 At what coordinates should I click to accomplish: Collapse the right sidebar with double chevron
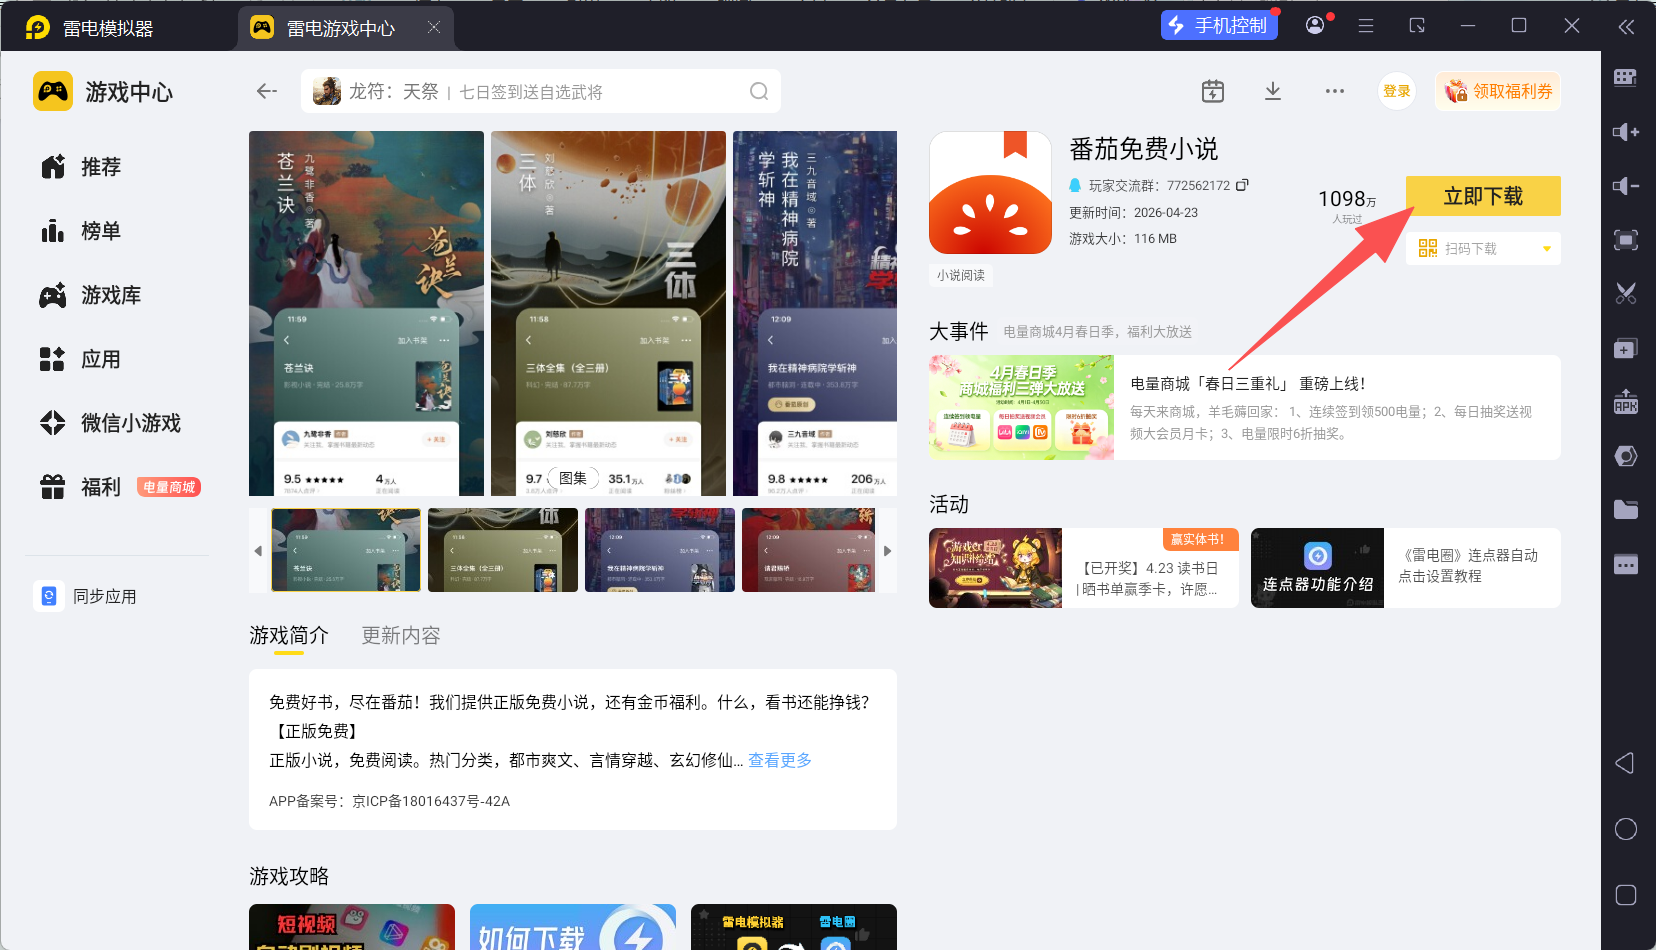[1627, 27]
